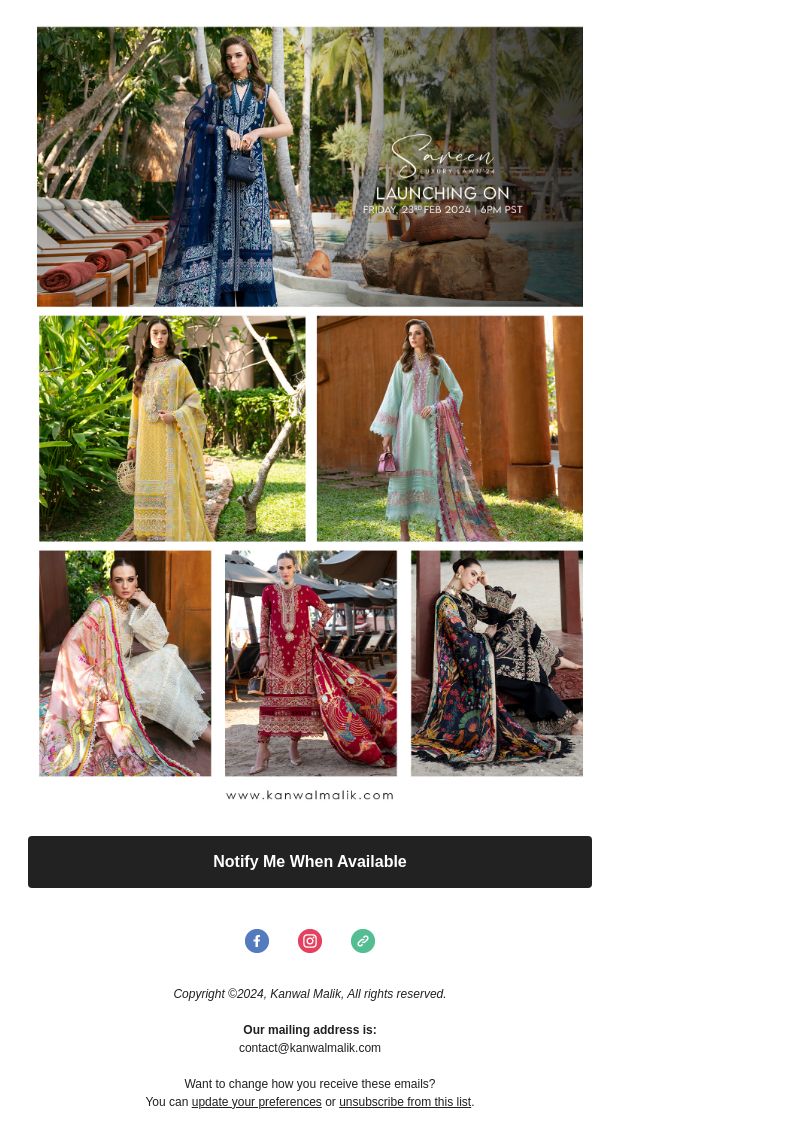
Task: Click the launch date Friday 23rd Feb text
Action: coord(442,209)
